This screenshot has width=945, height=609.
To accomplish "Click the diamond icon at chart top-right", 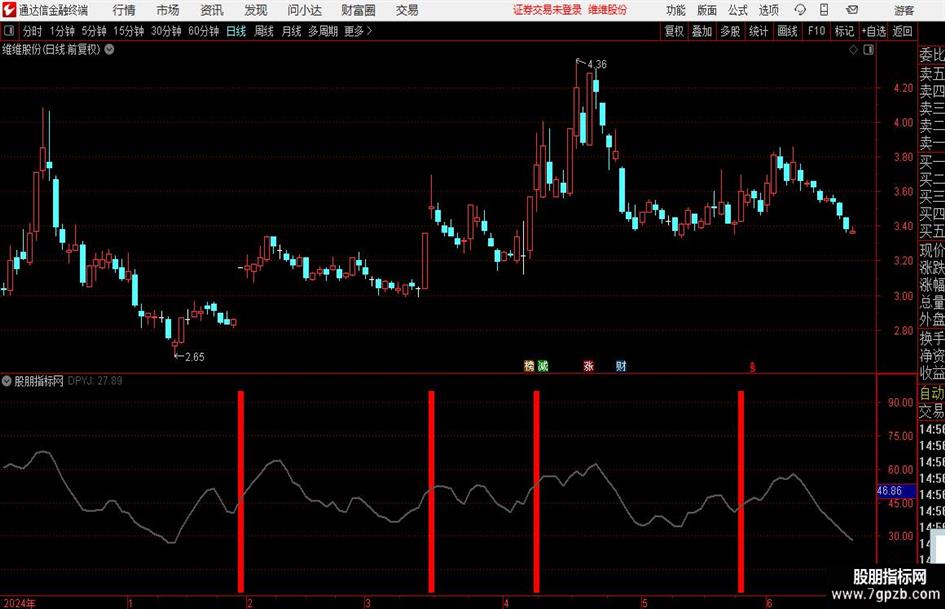I will 853,50.
